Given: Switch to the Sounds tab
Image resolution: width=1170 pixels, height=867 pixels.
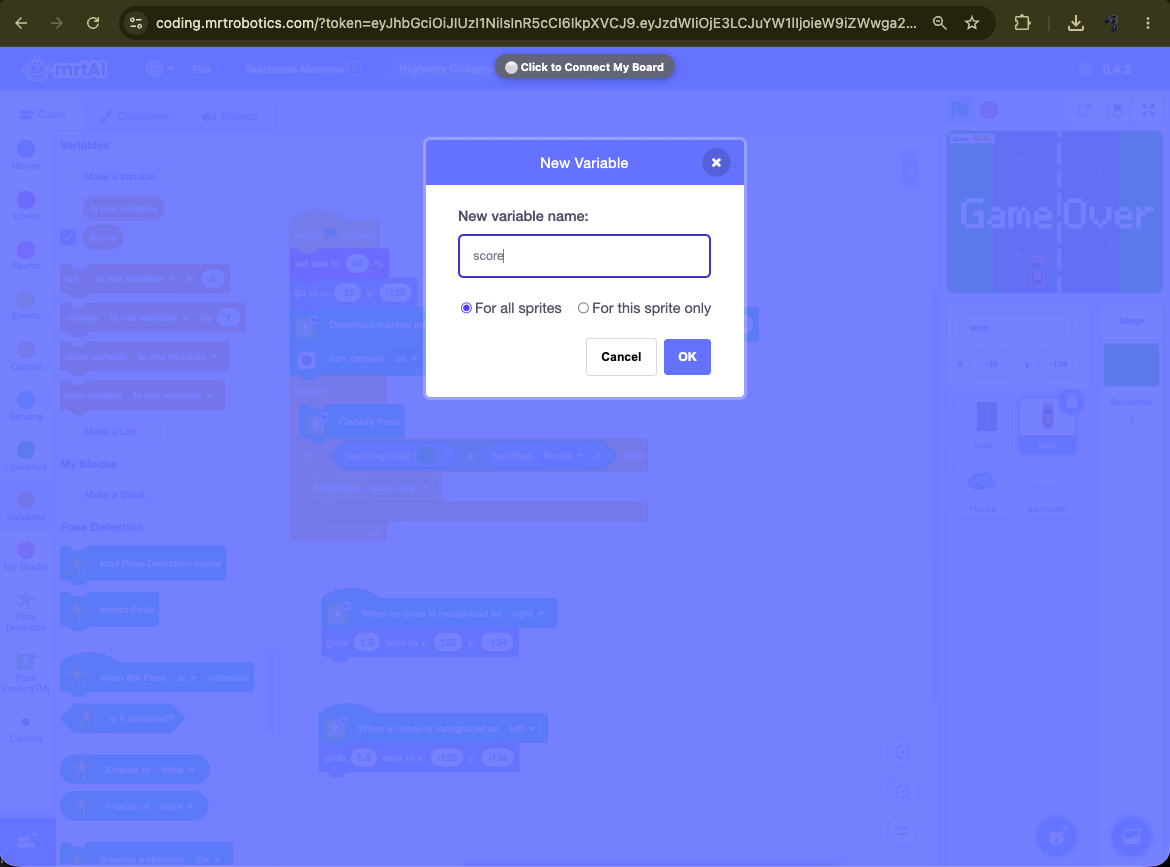Looking at the screenshot, I should point(230,116).
